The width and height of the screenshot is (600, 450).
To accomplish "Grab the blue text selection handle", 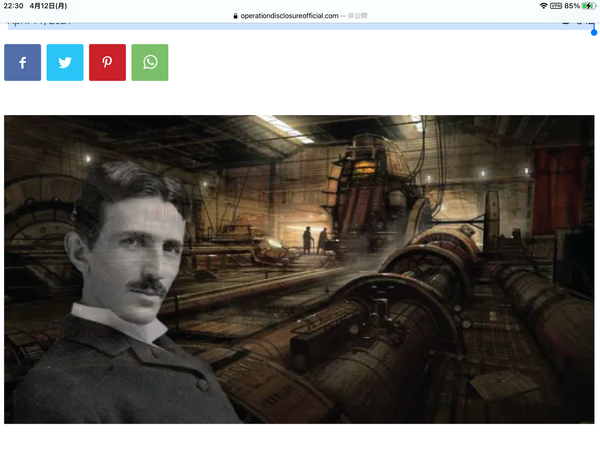I will tap(594, 32).
